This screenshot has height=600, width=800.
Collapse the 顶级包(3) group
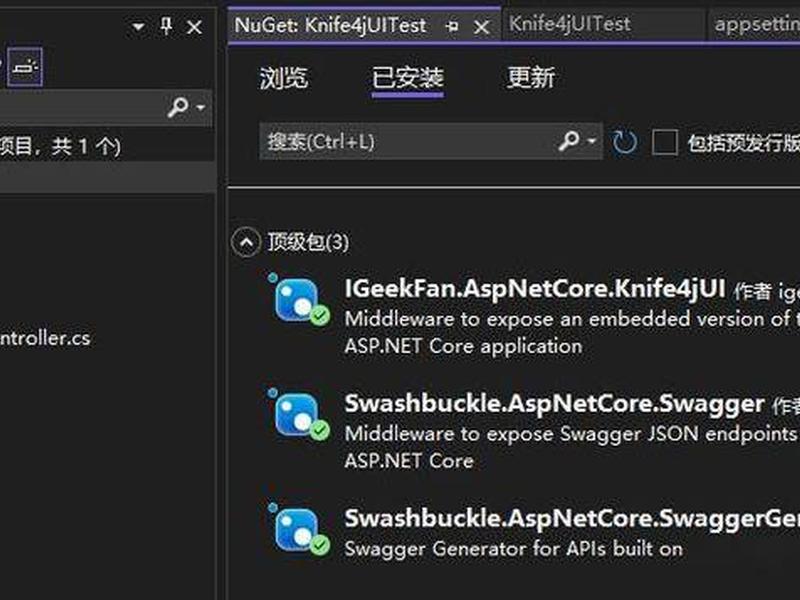tap(246, 242)
